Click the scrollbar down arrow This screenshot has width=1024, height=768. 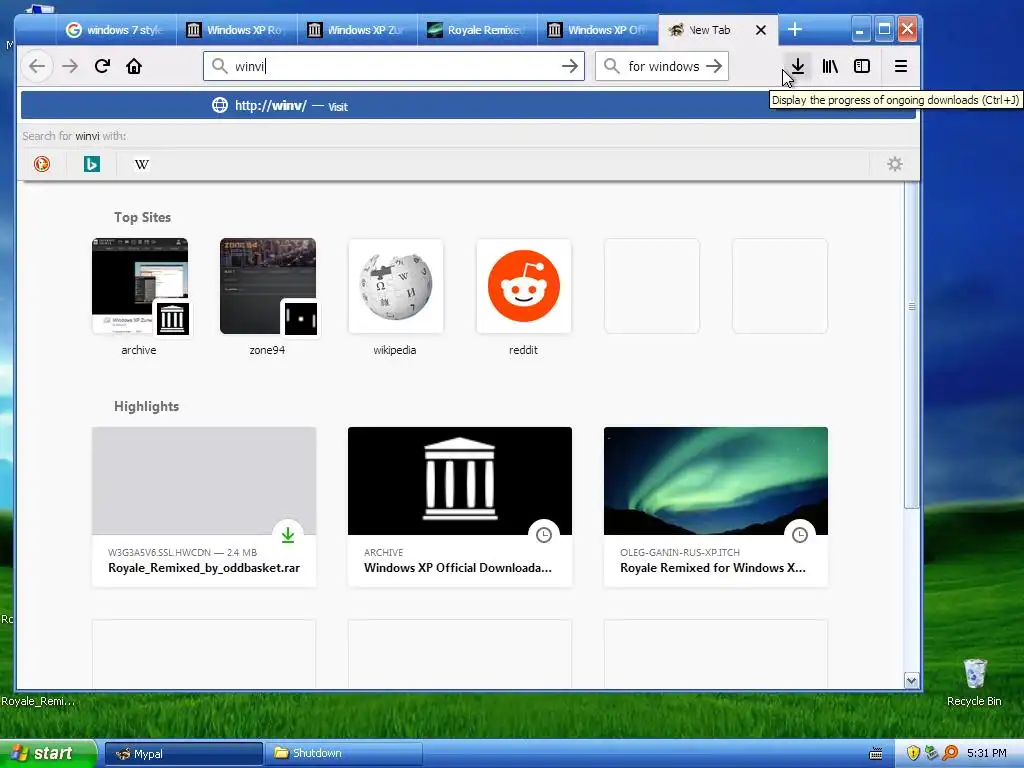[912, 680]
